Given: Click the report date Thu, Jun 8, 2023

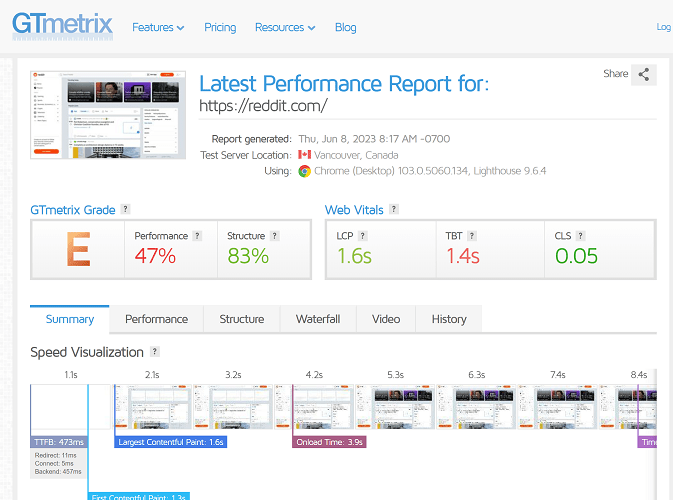Looking at the screenshot, I should [374, 139].
